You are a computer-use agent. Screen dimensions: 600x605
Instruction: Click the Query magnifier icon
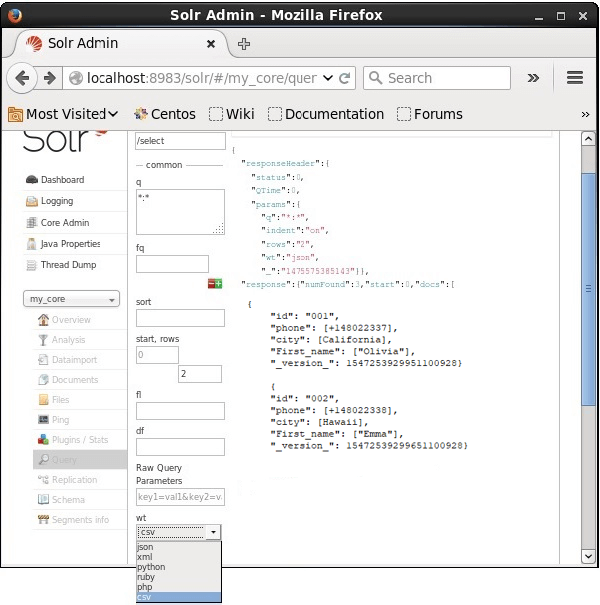click(x=43, y=459)
